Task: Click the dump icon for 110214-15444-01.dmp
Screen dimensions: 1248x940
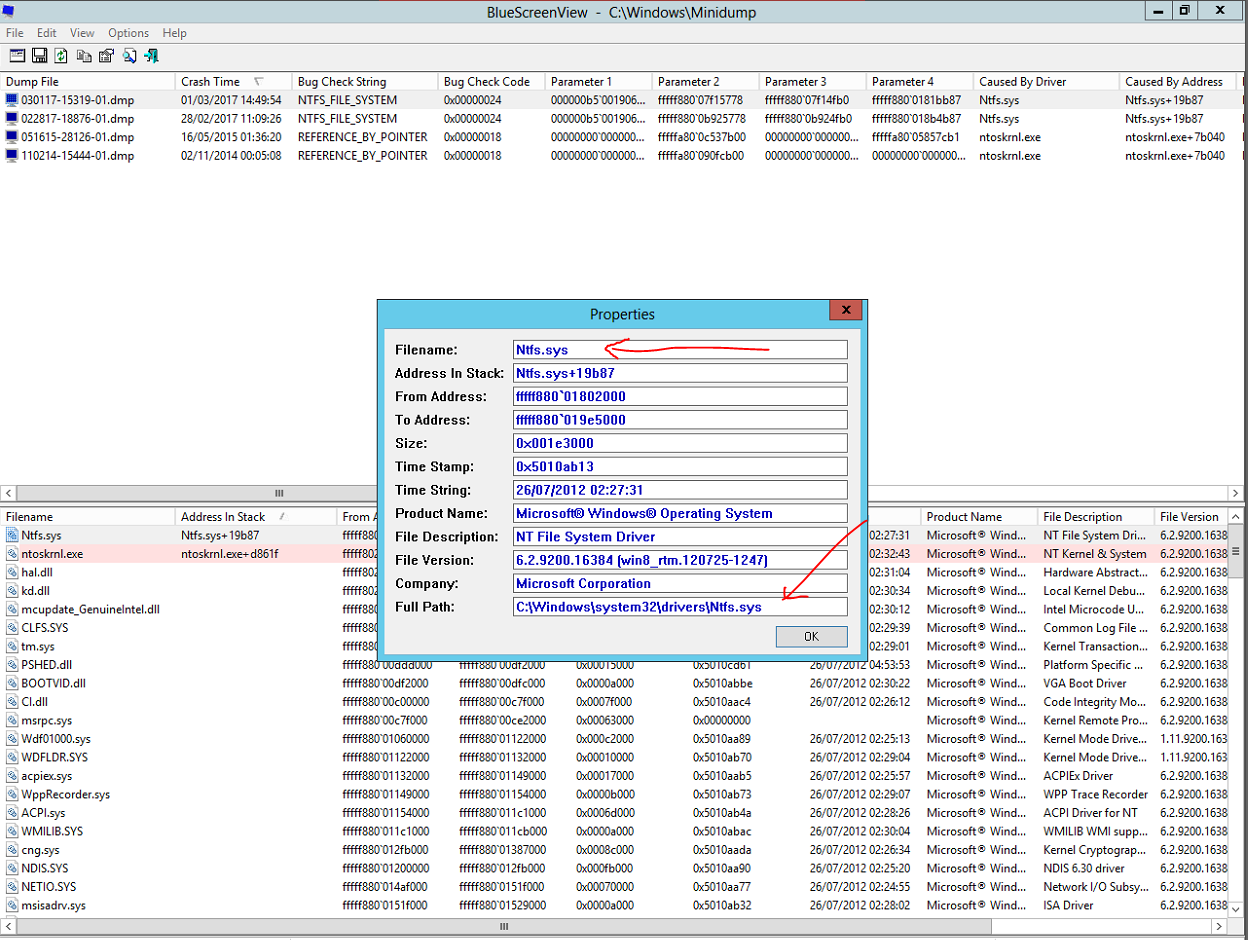Action: 12,156
